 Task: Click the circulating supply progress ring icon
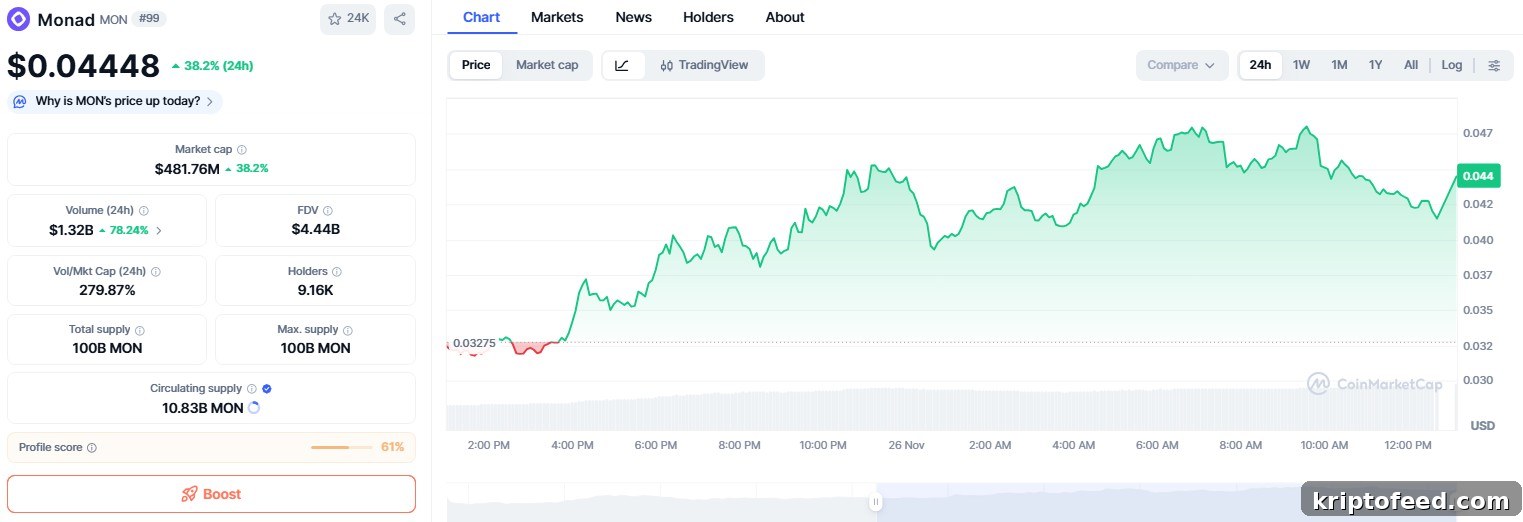click(253, 408)
